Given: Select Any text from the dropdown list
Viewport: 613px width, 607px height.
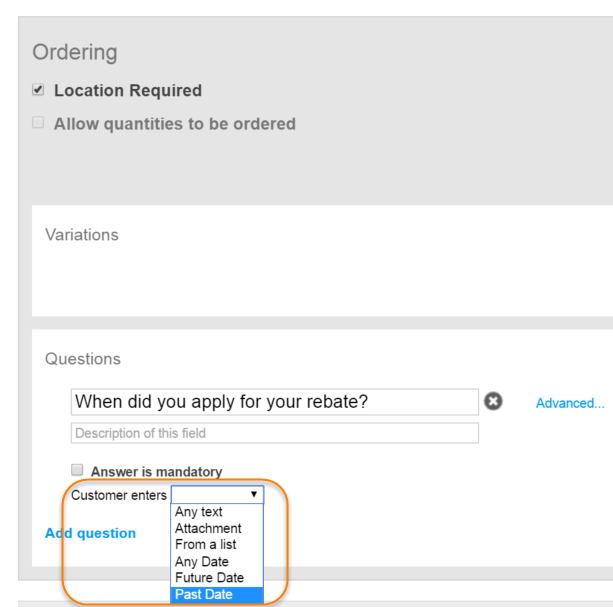Looking at the screenshot, I should 198,512.
